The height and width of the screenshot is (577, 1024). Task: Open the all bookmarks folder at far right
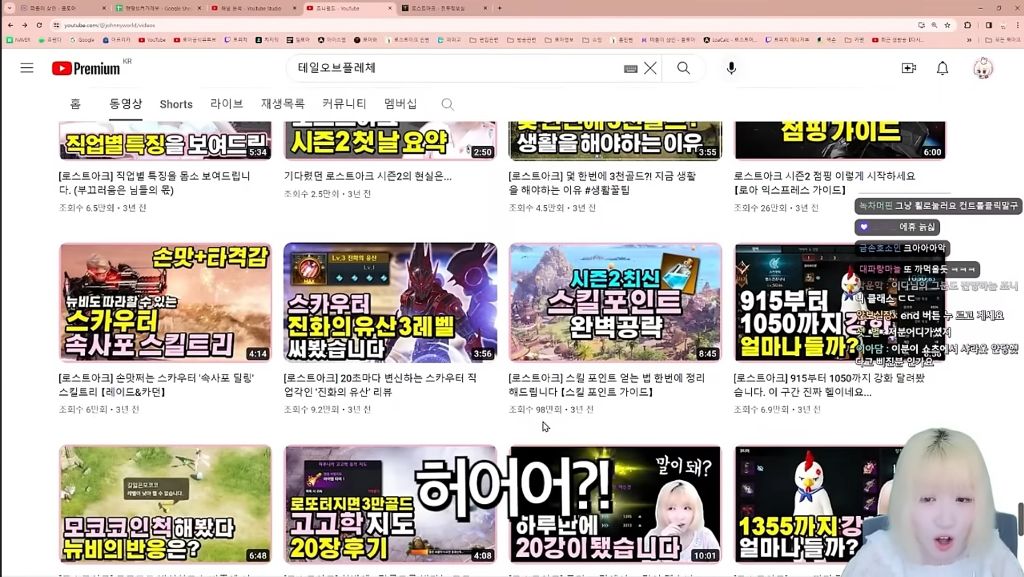(x=1000, y=40)
